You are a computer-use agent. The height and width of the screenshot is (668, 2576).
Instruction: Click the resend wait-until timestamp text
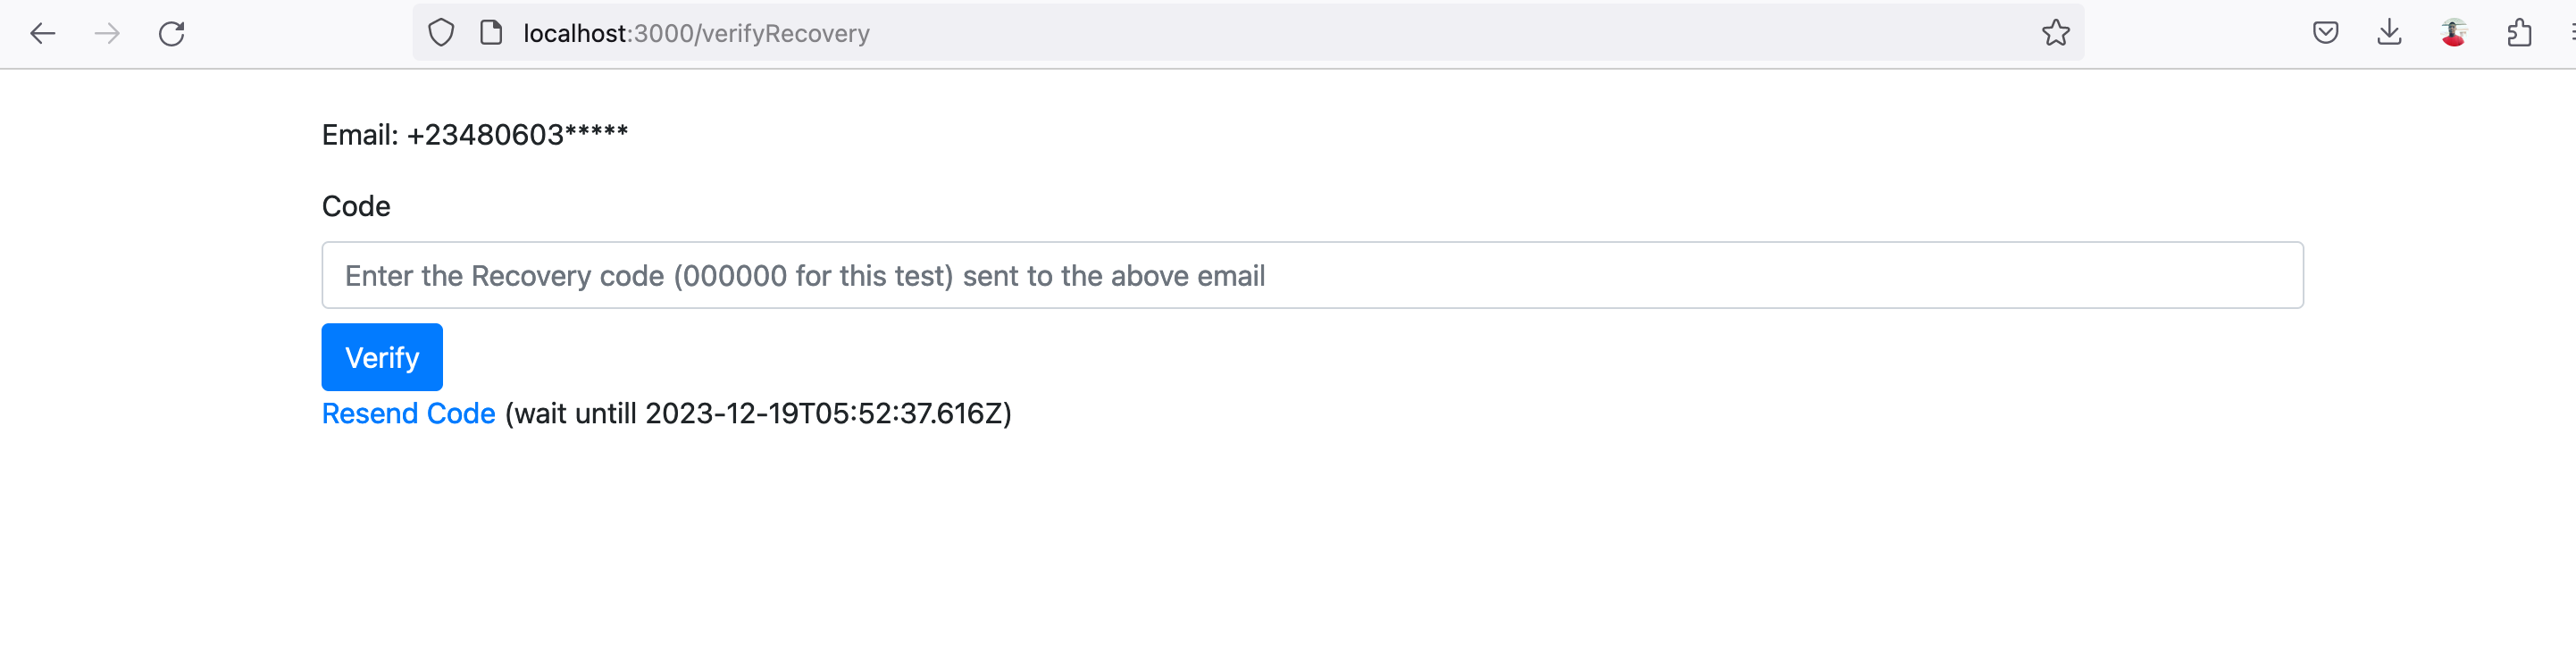click(x=758, y=414)
